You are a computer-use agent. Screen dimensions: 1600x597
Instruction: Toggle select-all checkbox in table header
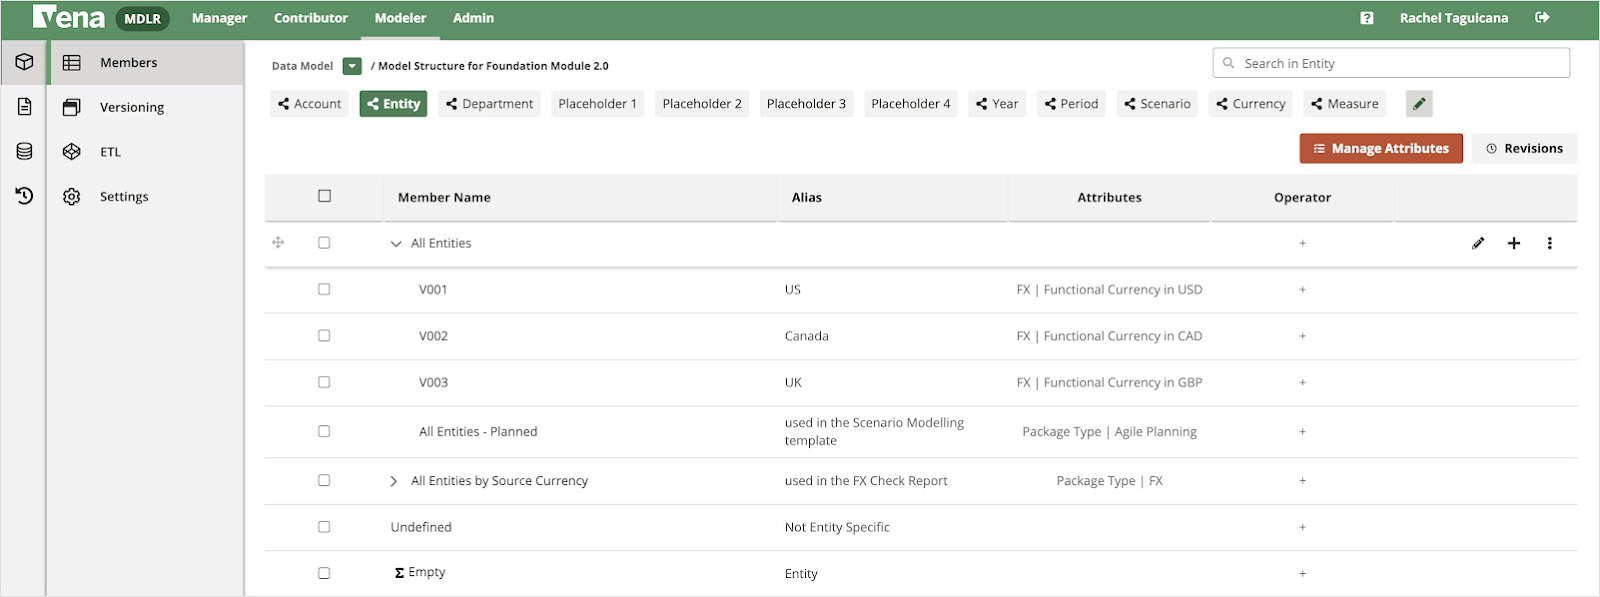point(324,196)
